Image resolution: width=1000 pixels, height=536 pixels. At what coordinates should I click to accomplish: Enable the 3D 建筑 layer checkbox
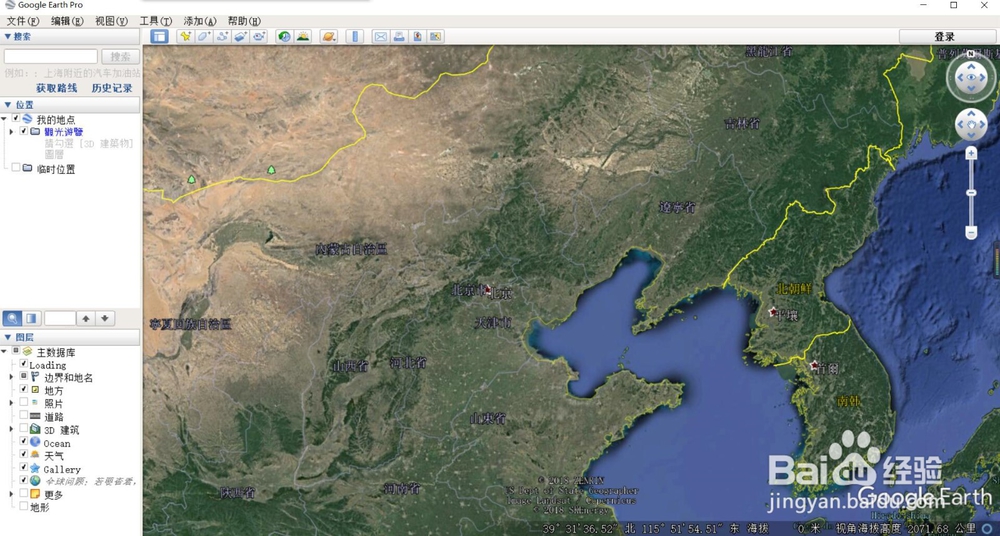24,429
